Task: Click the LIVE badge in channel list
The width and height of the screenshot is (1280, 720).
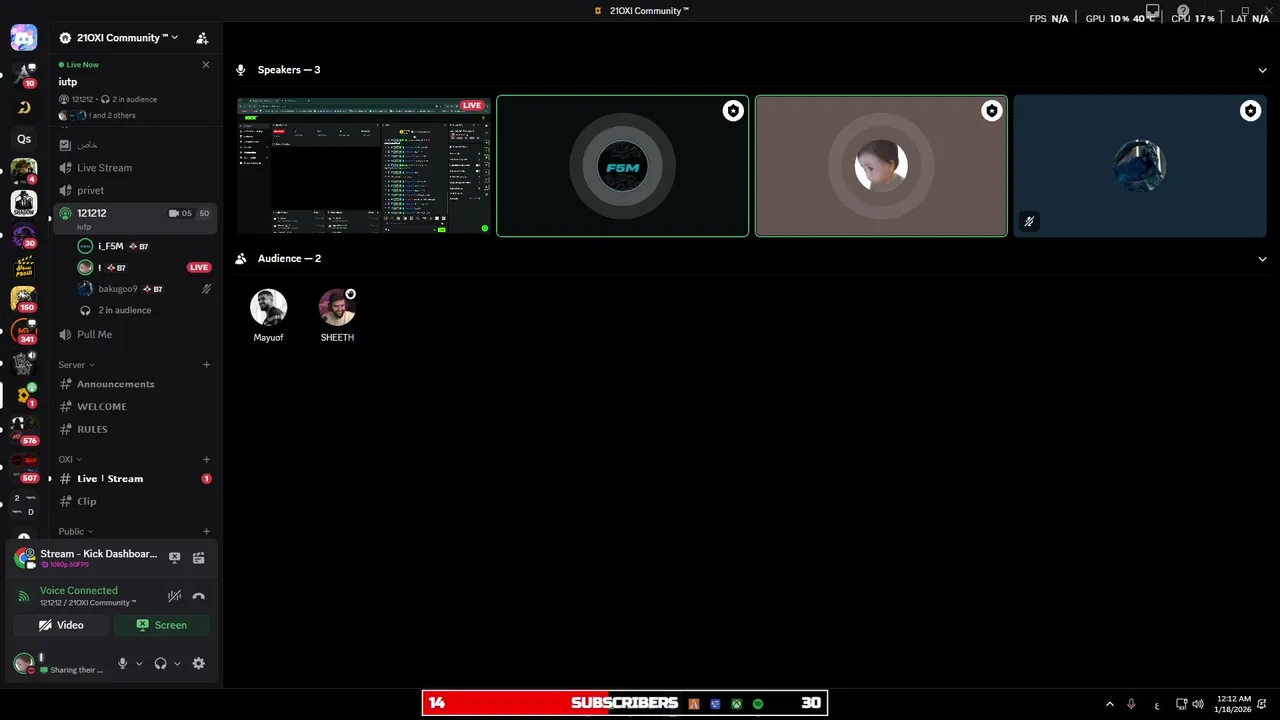Action: pos(199,268)
